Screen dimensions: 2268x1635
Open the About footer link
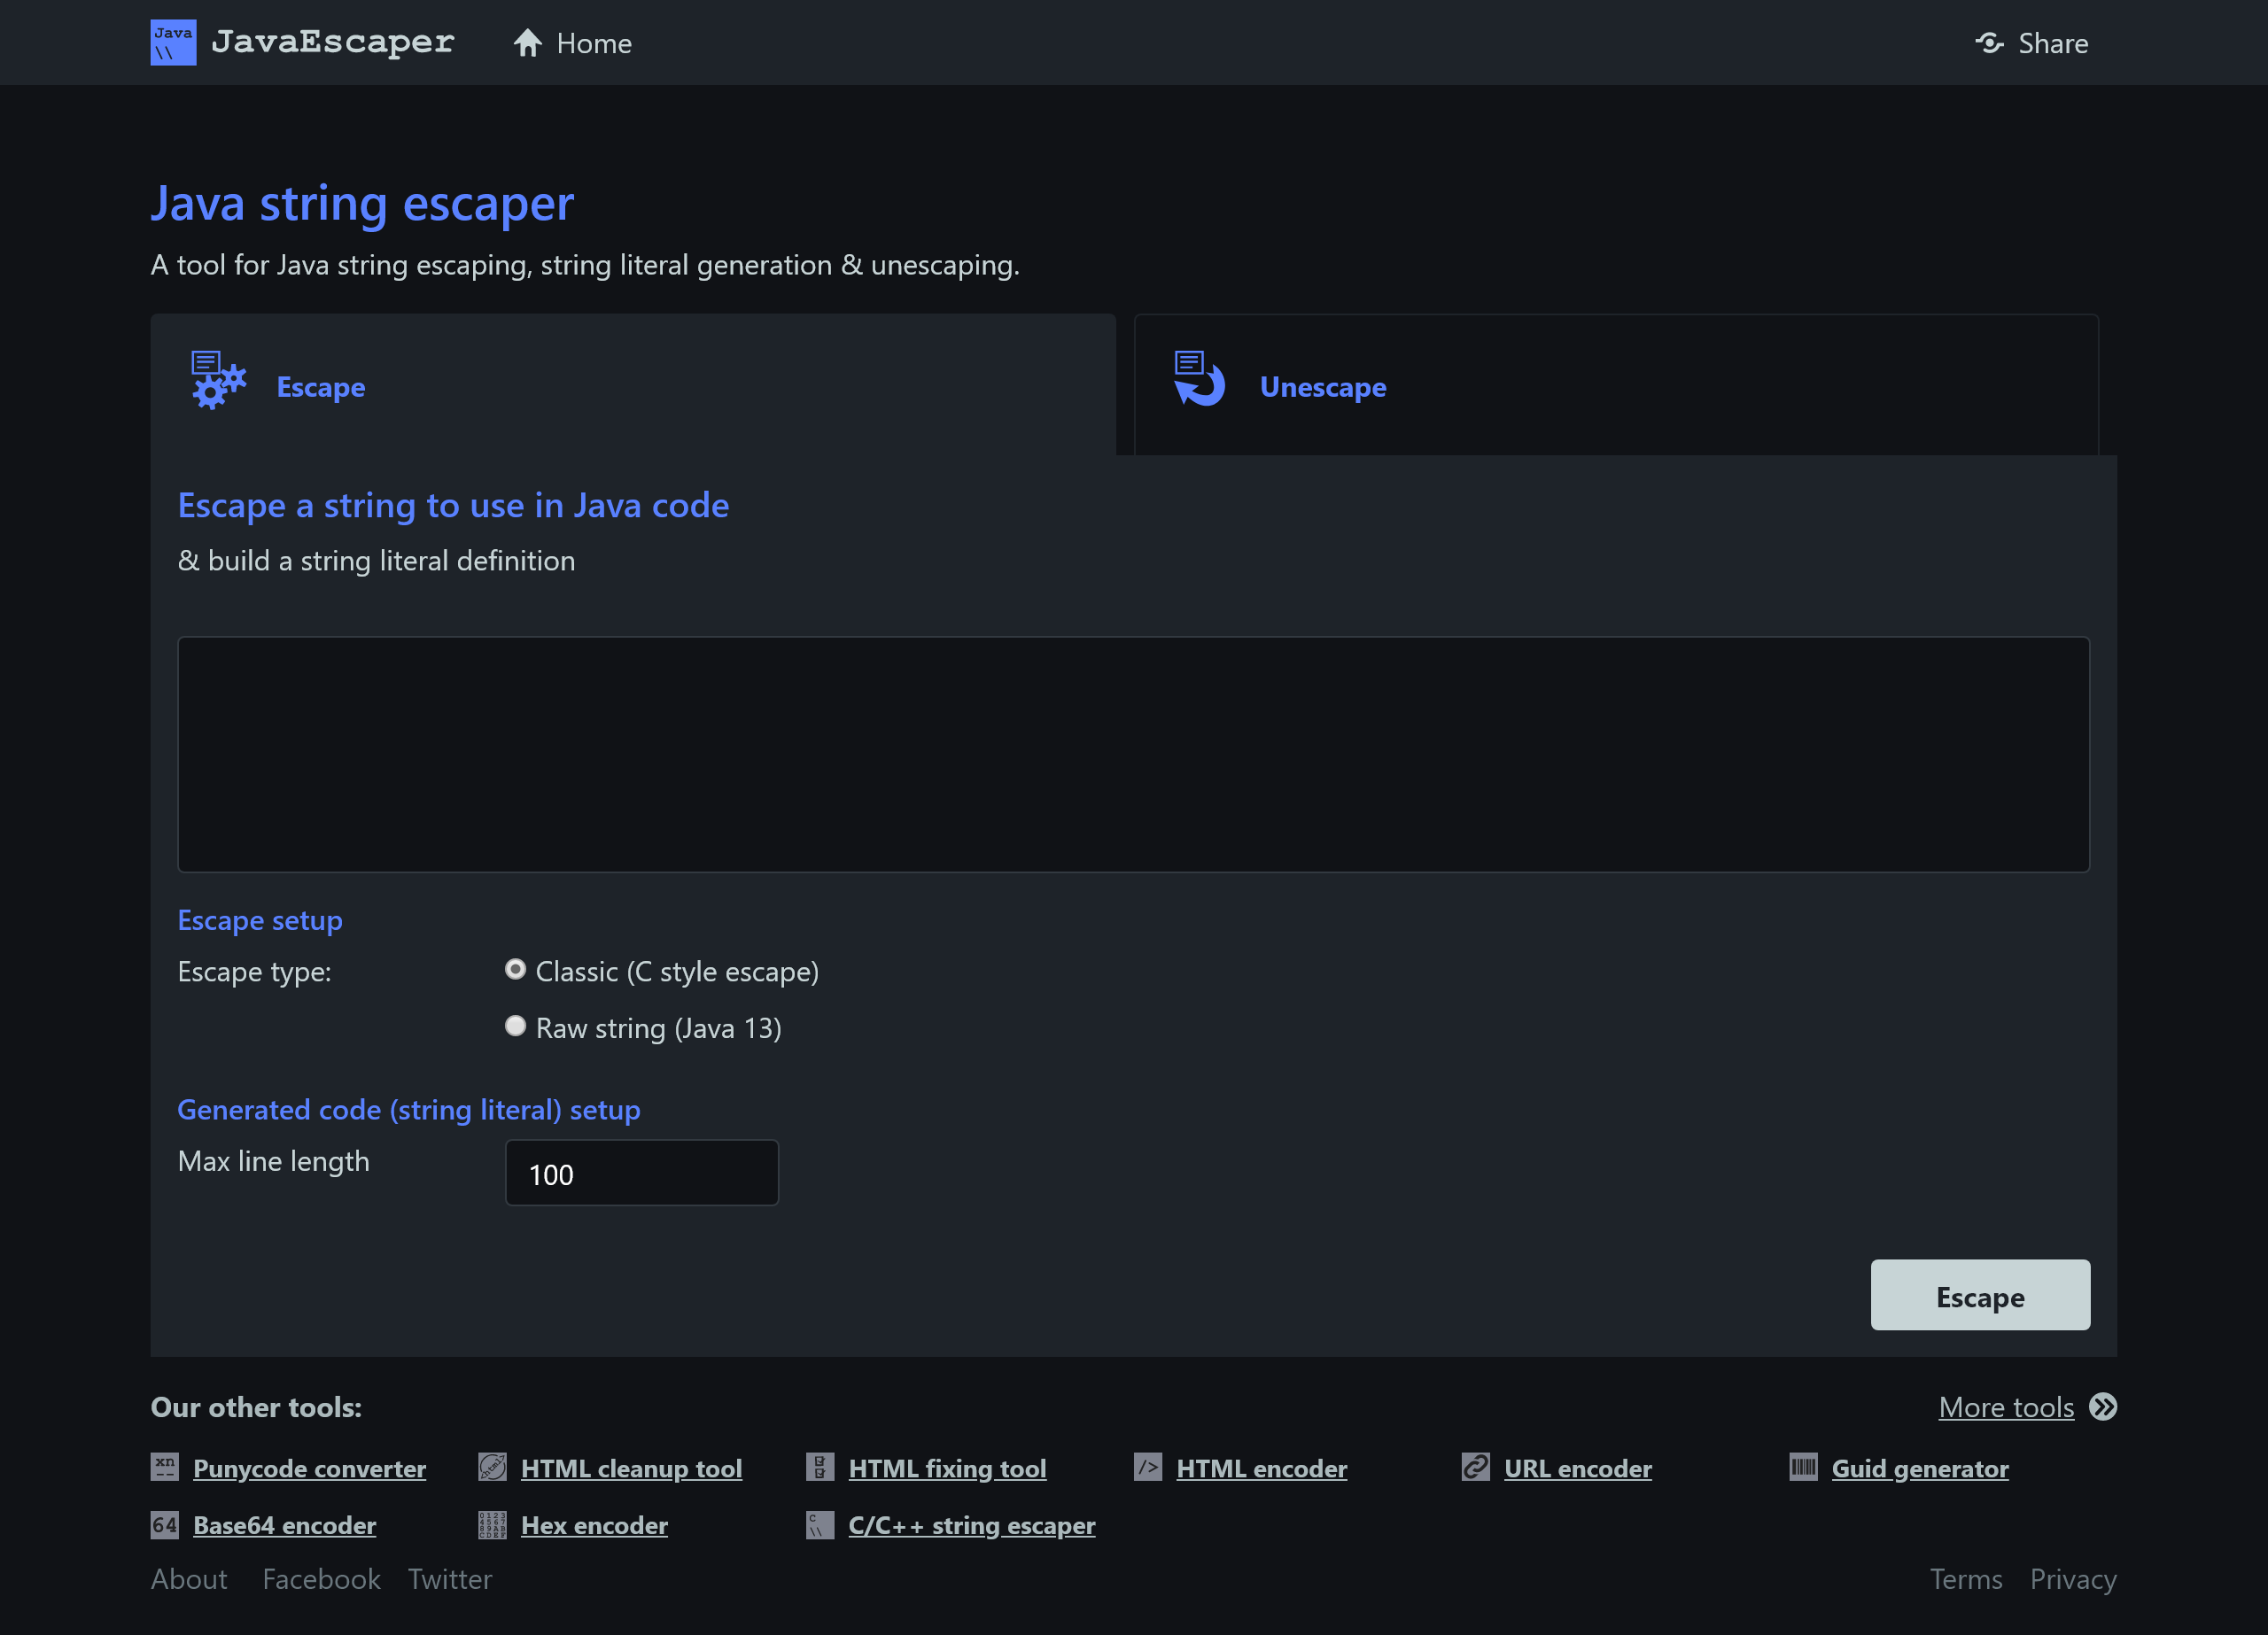189,1579
